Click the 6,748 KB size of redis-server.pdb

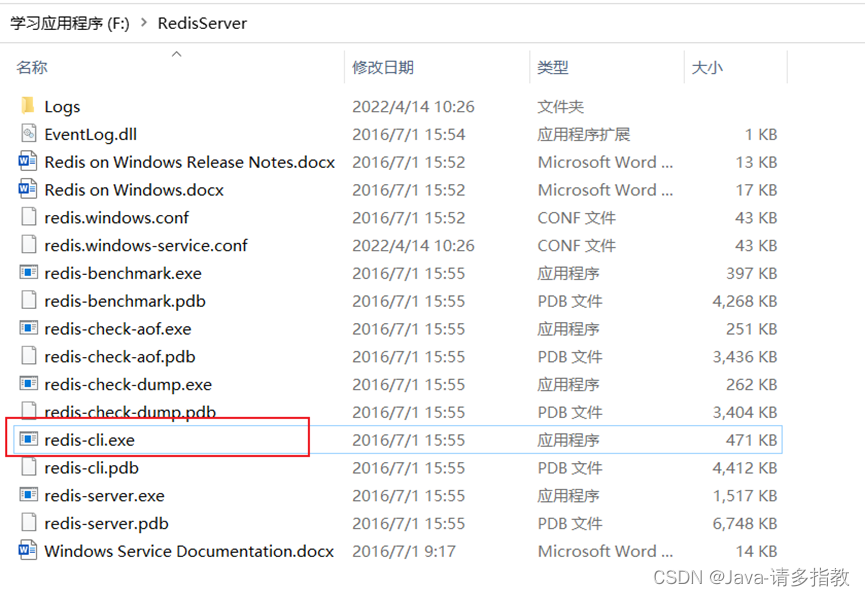click(x=745, y=523)
